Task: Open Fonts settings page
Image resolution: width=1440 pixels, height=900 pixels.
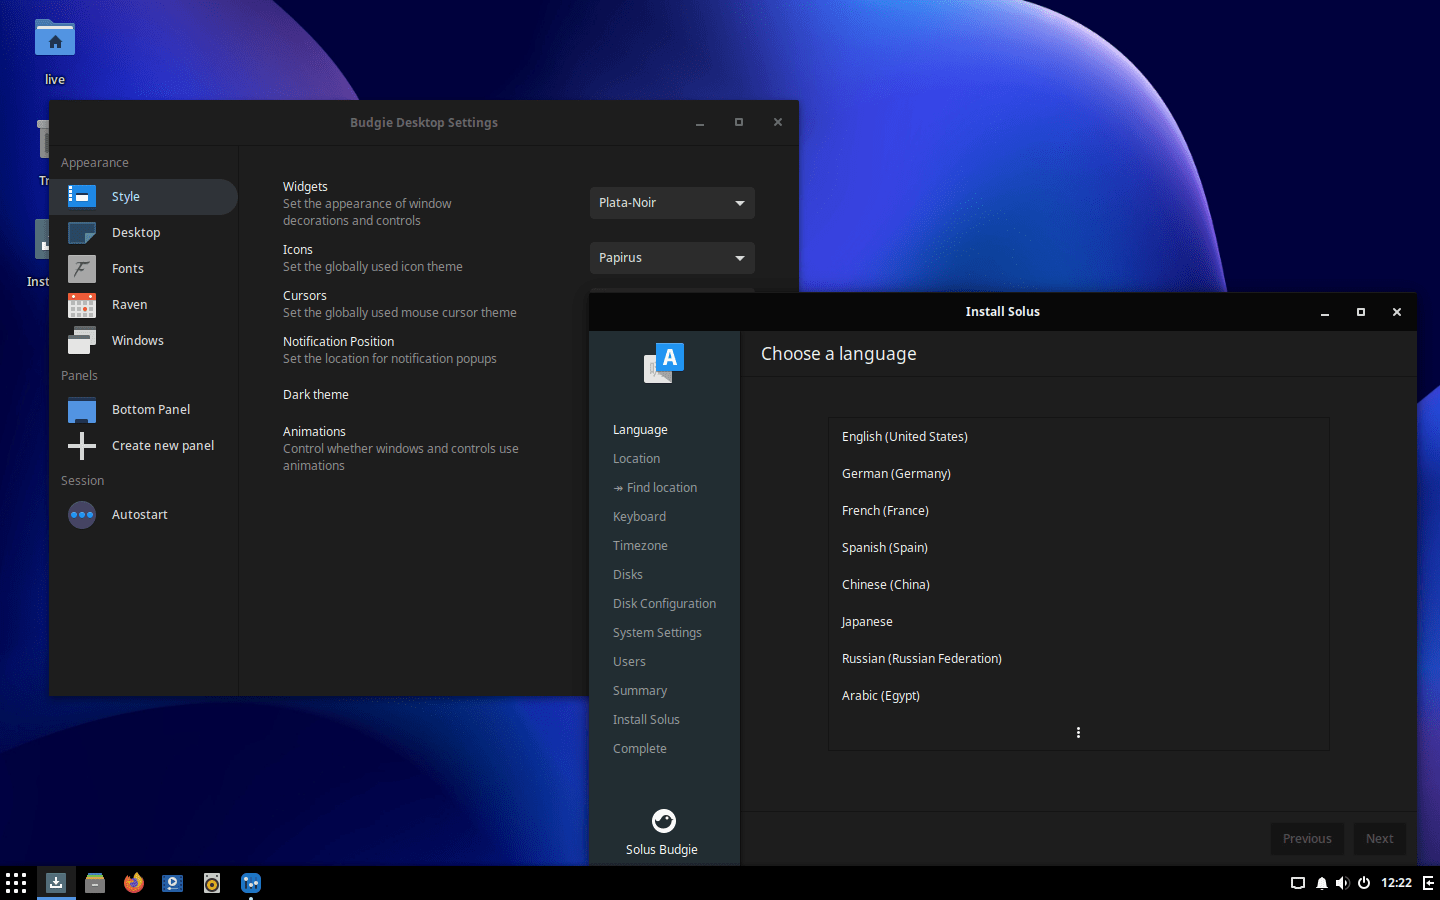Action: tap(144, 269)
